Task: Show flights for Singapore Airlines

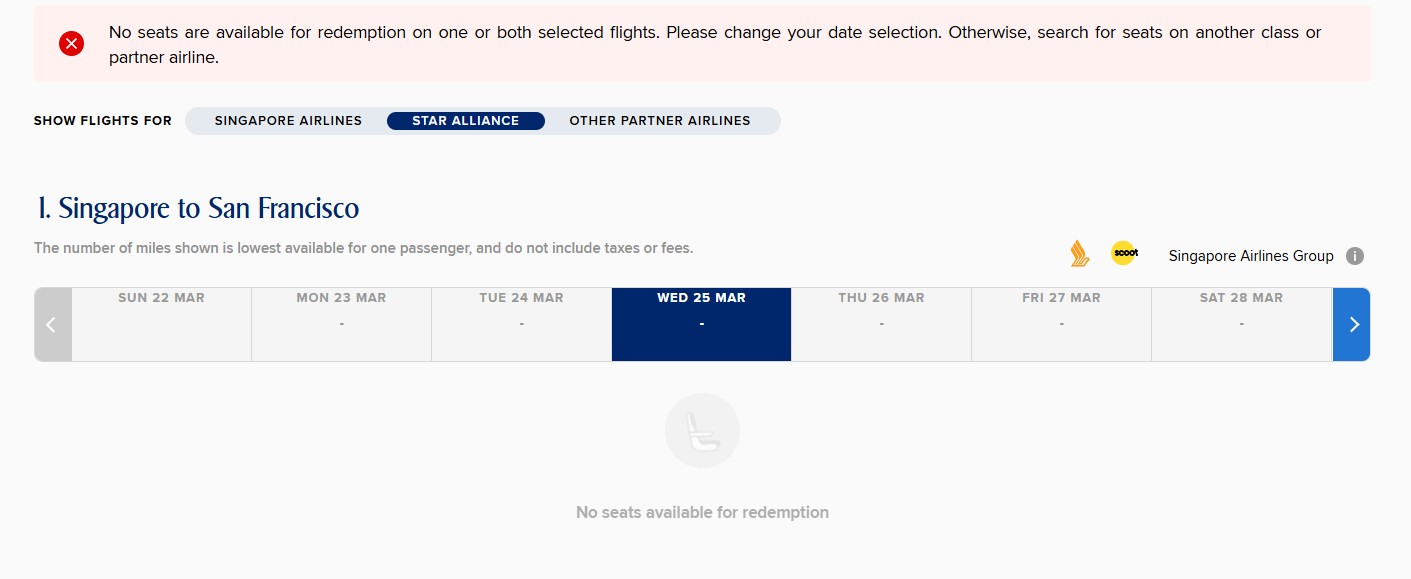Action: click(x=288, y=121)
